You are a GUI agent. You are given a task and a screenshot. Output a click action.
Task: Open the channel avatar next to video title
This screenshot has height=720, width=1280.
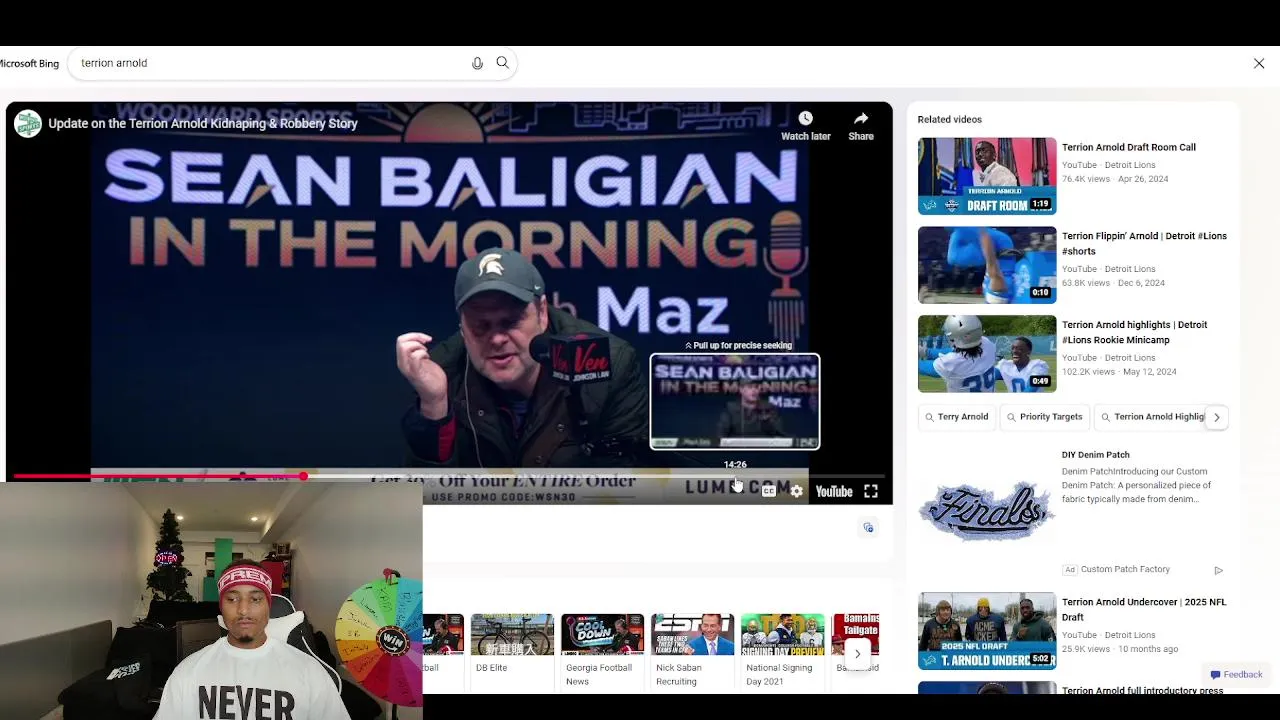tap(28, 123)
